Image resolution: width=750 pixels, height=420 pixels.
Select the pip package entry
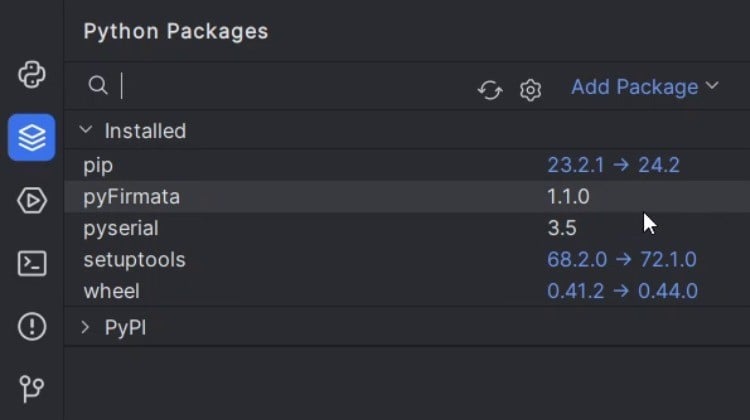(98, 165)
